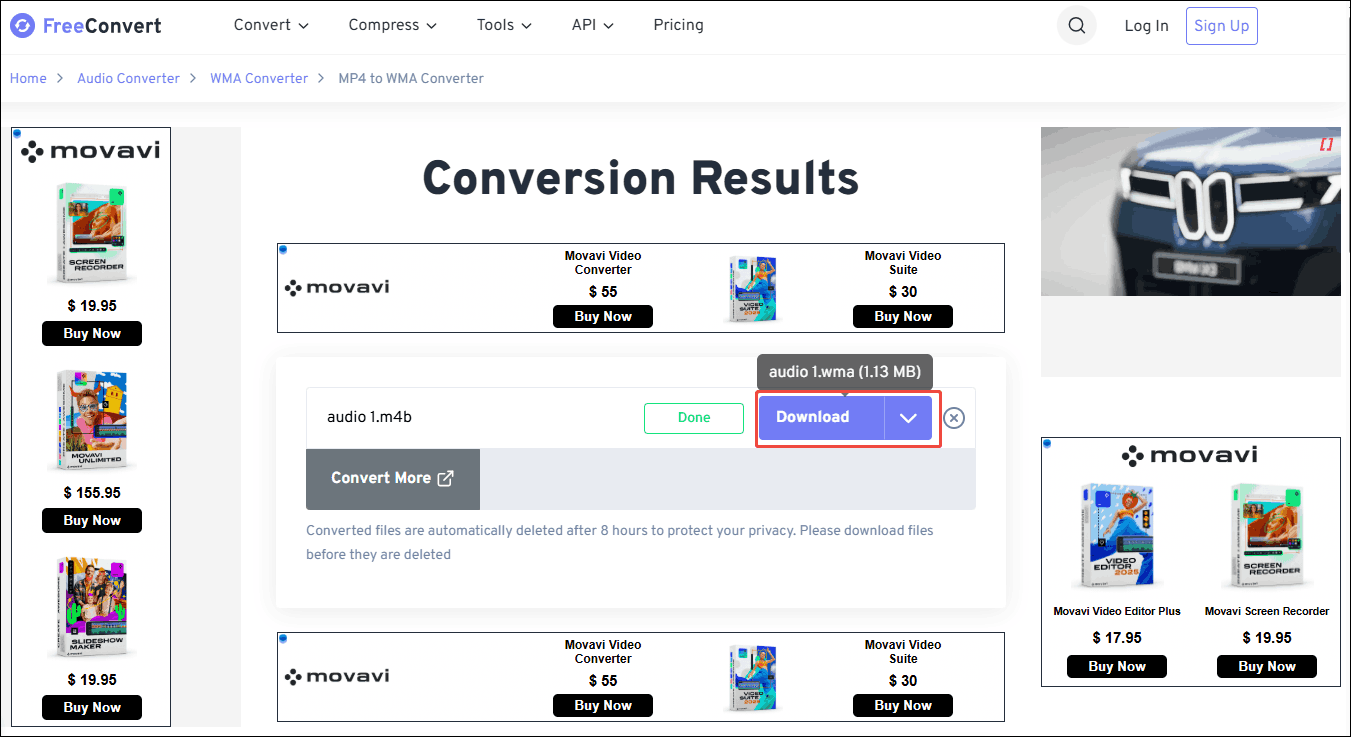Screen dimensions: 1351x737
Task: Click the Movavi Video Editor Plus label
Action: pos(1117,611)
